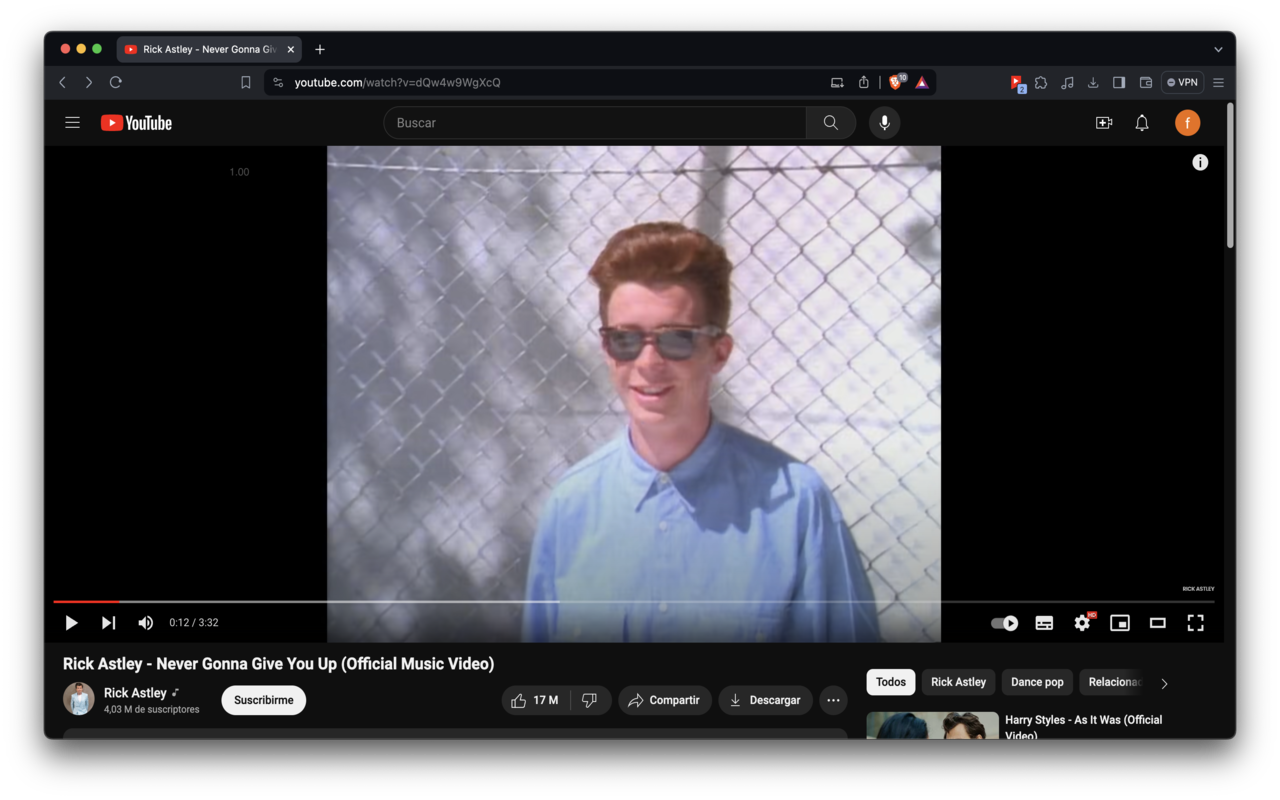Open Harry Styles - As It Was title

[1083, 727]
